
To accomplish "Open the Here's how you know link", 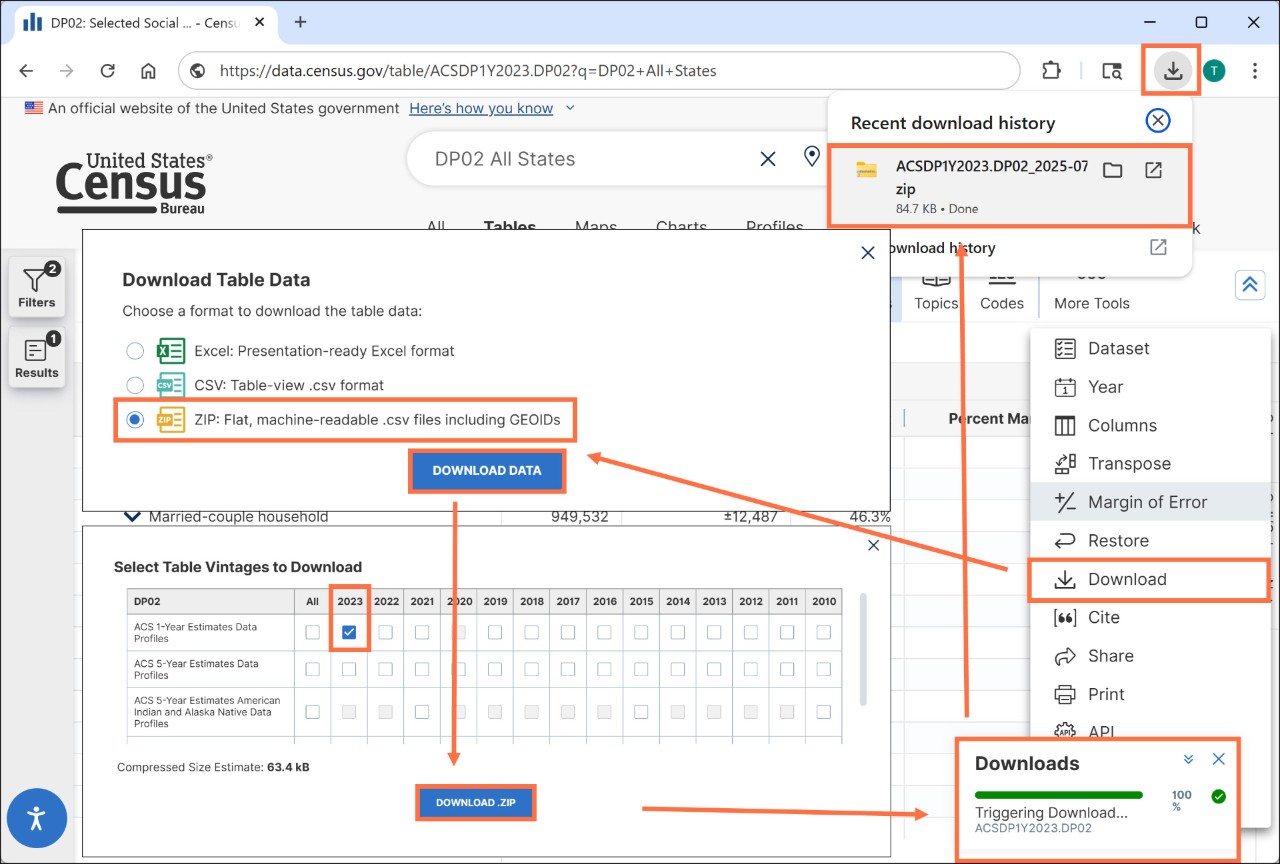I will pos(481,108).
